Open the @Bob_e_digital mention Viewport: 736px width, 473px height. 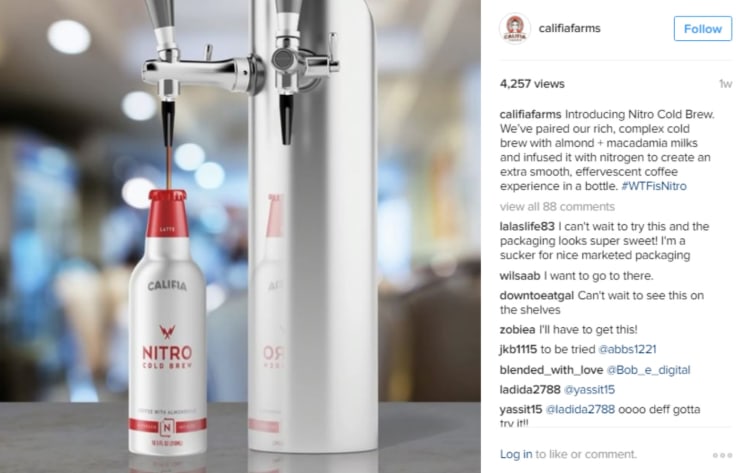pyautogui.click(x=648, y=370)
